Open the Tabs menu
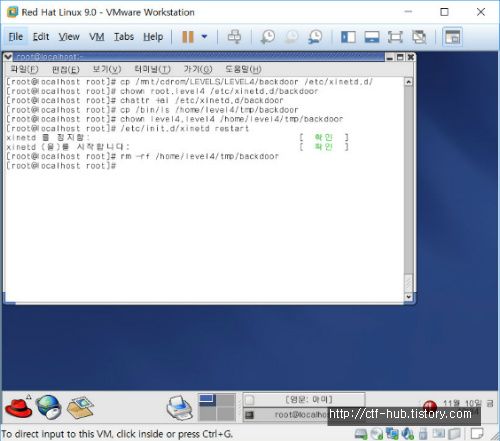 point(124,37)
